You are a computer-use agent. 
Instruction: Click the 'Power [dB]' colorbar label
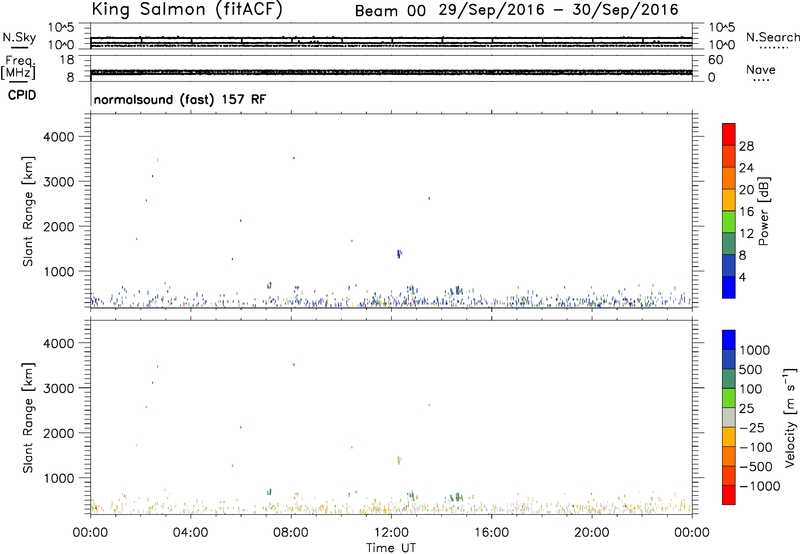pos(764,211)
